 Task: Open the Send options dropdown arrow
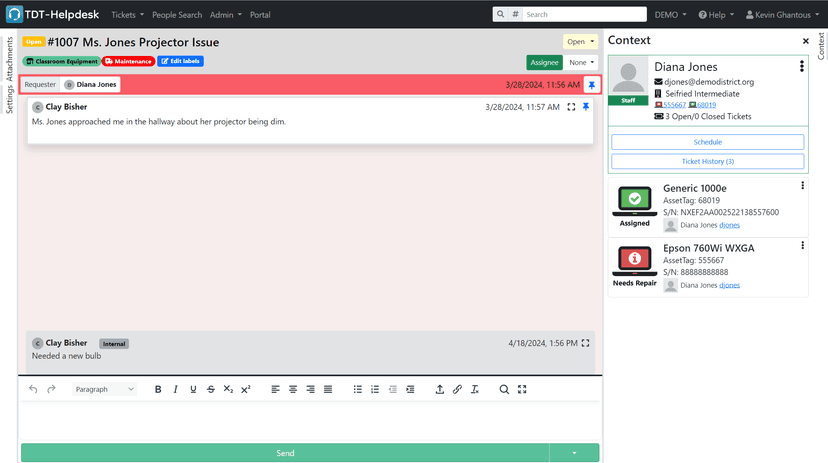point(575,453)
